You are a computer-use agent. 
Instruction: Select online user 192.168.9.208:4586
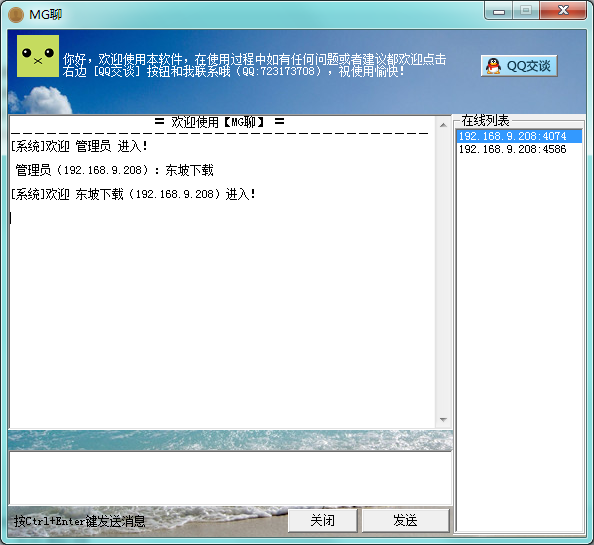[x=519, y=149]
